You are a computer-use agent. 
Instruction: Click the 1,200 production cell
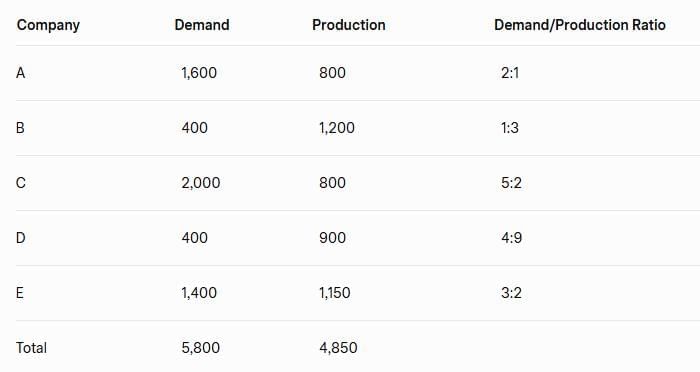337,128
